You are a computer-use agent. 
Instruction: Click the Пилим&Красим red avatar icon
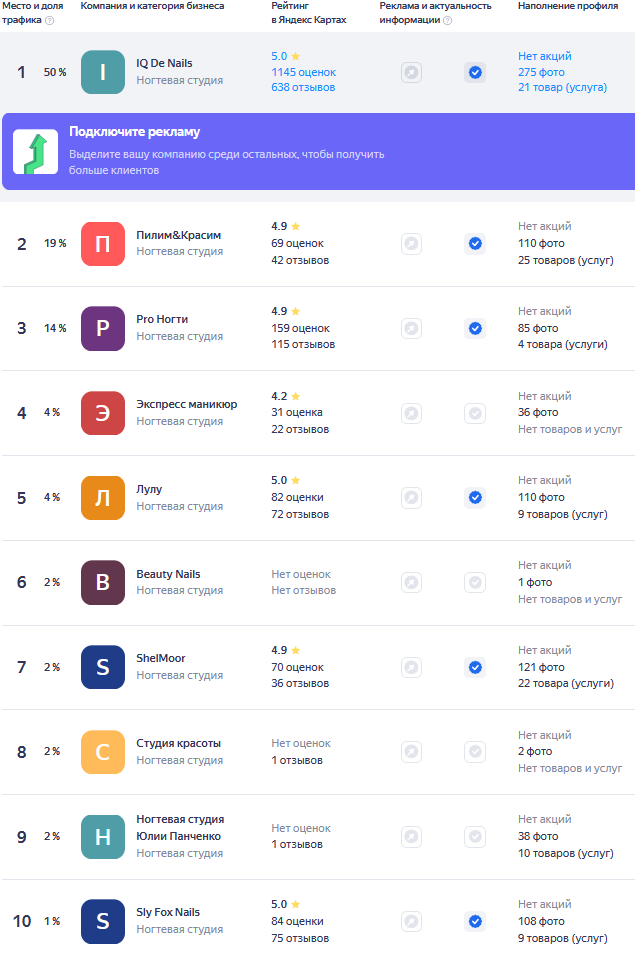103,244
